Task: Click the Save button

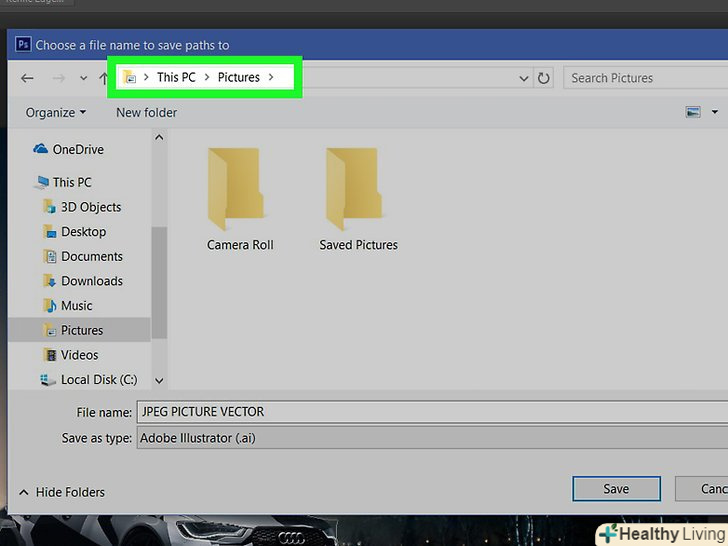Action: point(616,489)
